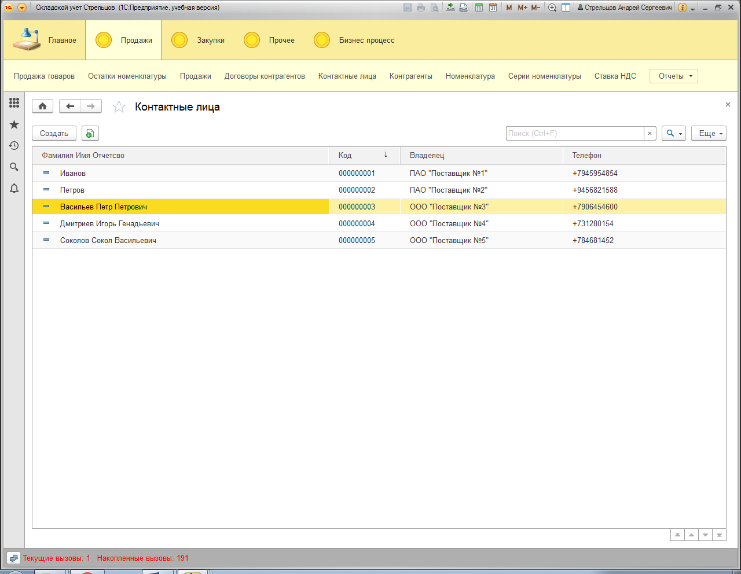Switch to the Продажи section

(x=124, y=40)
